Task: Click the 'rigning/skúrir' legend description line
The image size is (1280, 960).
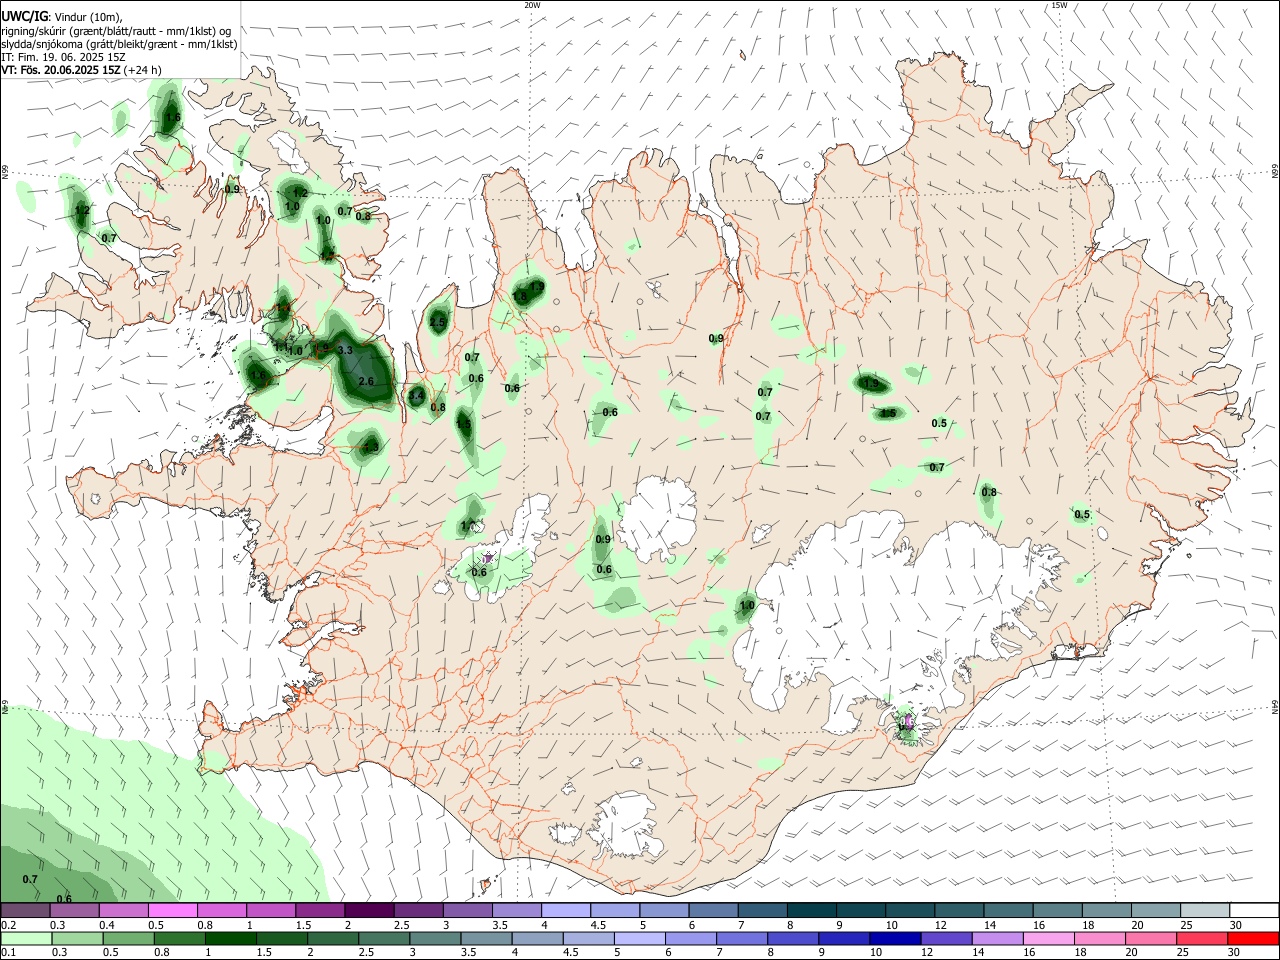Action: [x=116, y=31]
